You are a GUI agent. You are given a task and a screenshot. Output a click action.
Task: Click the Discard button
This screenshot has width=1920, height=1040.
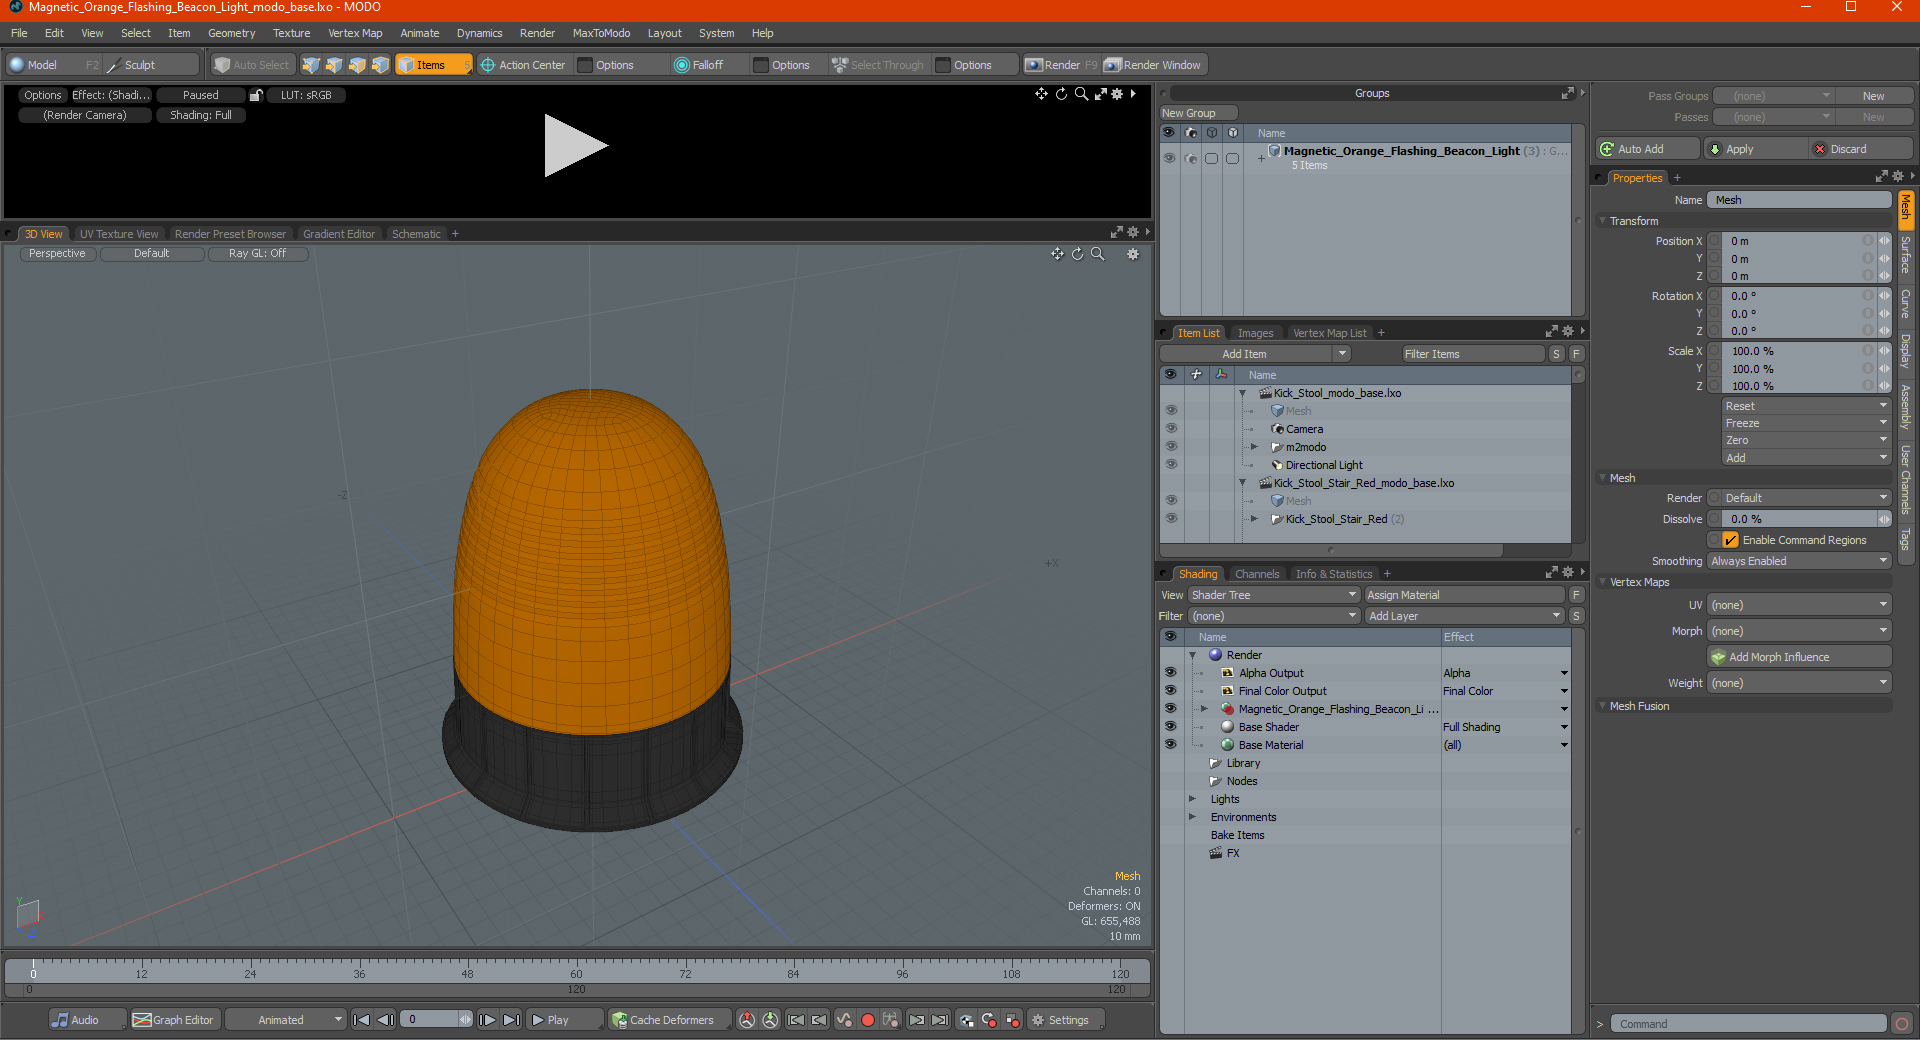[1861, 149]
